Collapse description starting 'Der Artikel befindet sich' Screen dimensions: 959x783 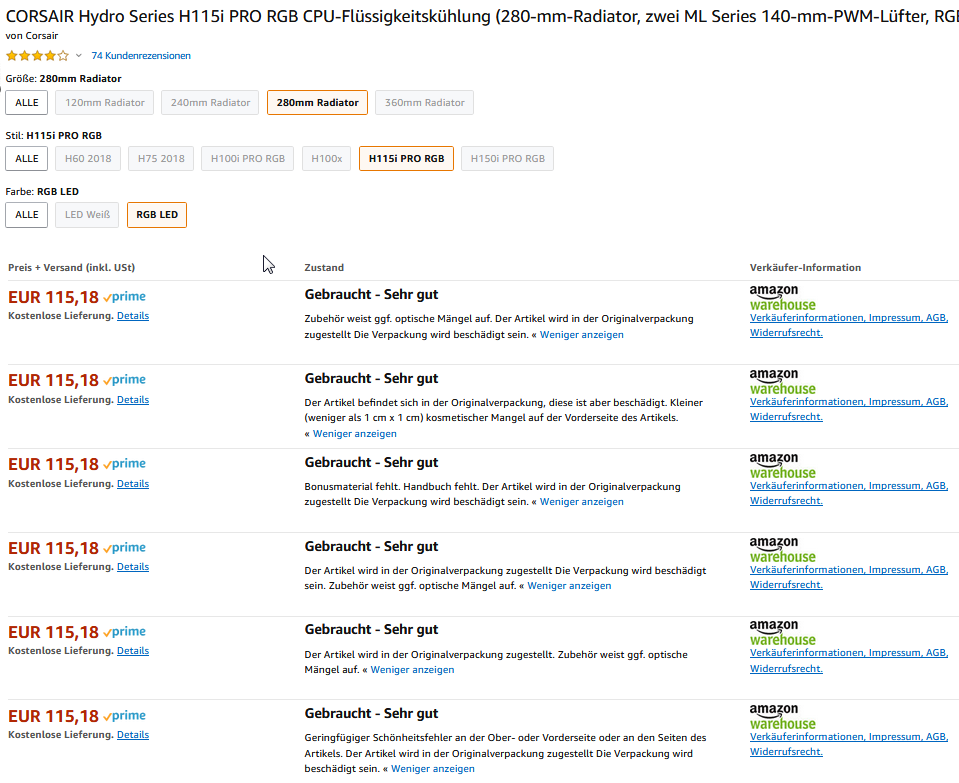click(355, 434)
